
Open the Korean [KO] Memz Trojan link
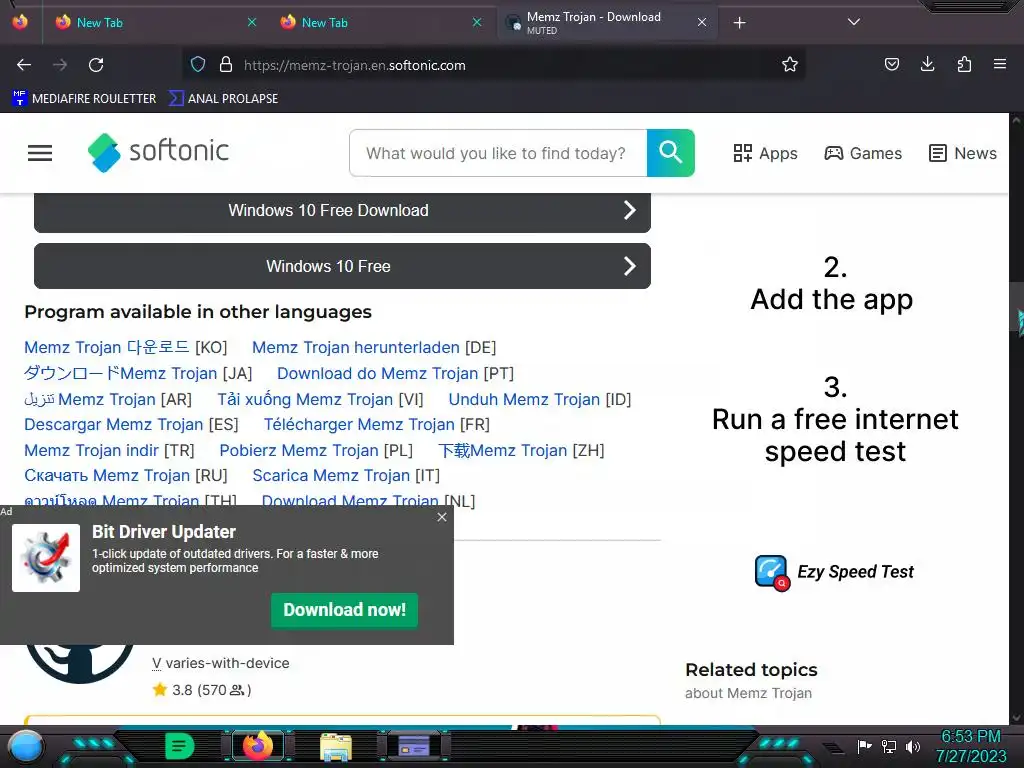point(107,347)
